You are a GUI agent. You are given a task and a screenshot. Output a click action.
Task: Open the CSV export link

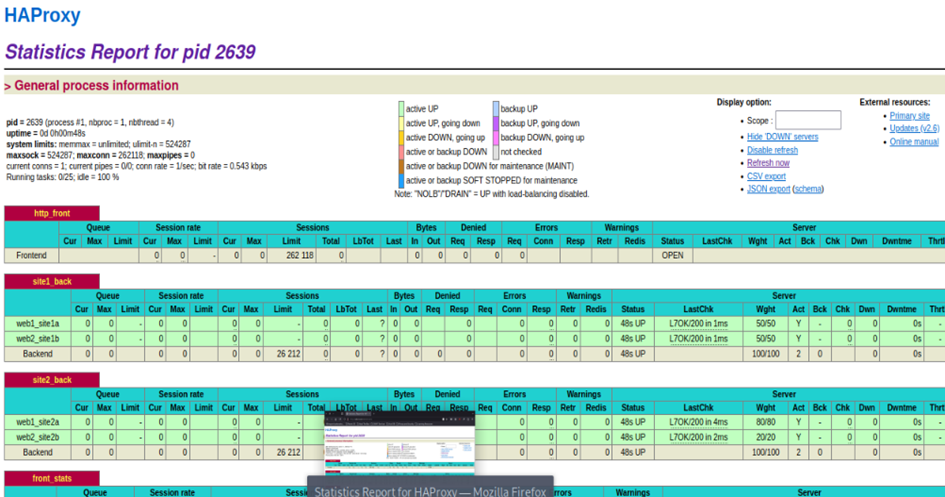[766, 176]
